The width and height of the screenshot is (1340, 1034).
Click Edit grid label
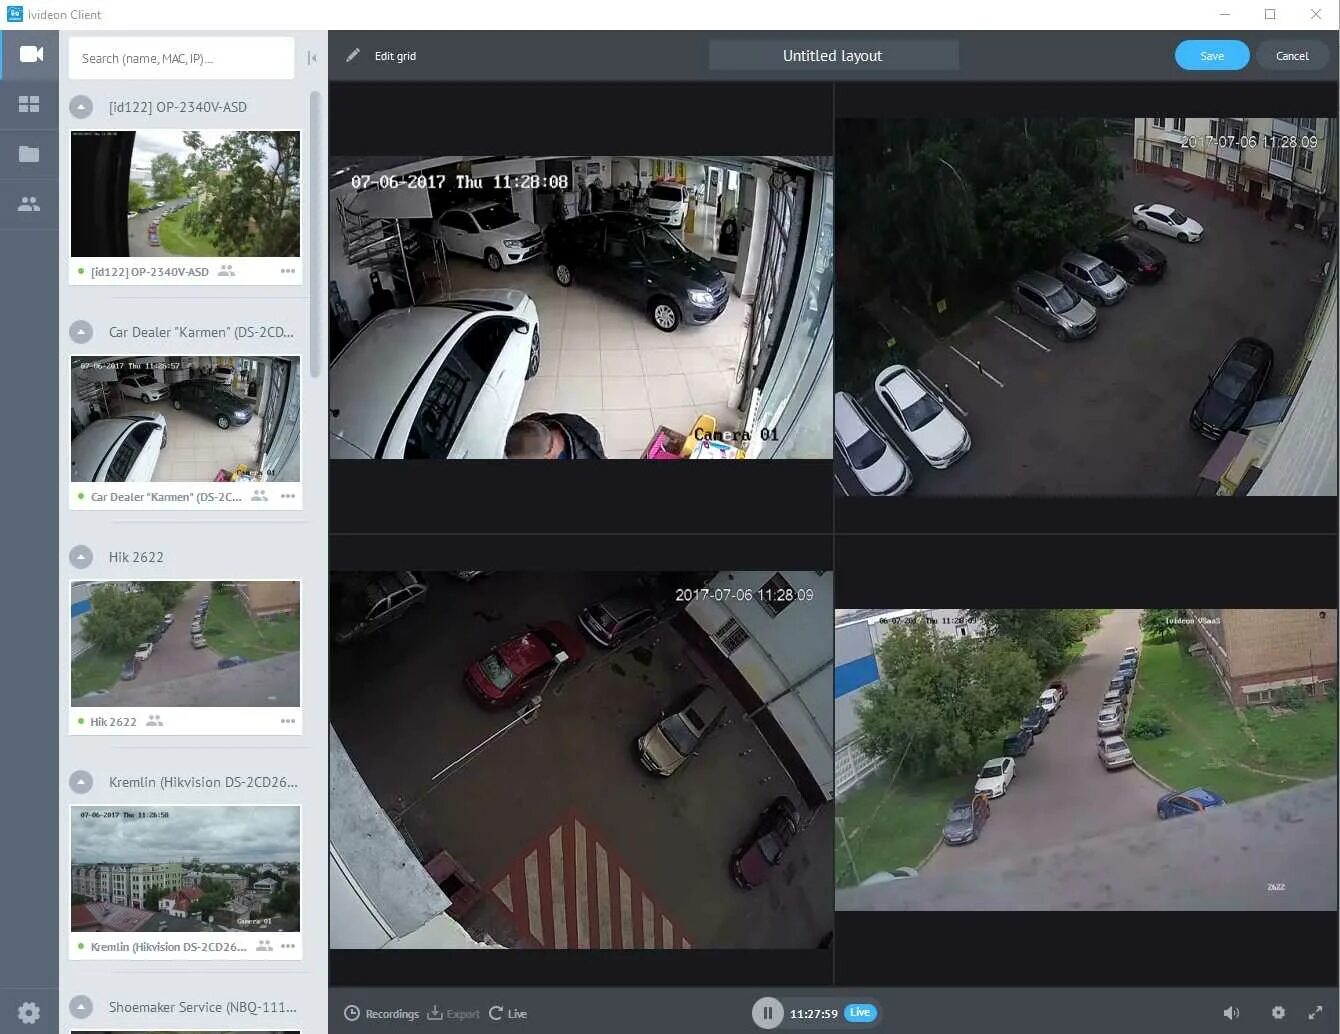(395, 56)
